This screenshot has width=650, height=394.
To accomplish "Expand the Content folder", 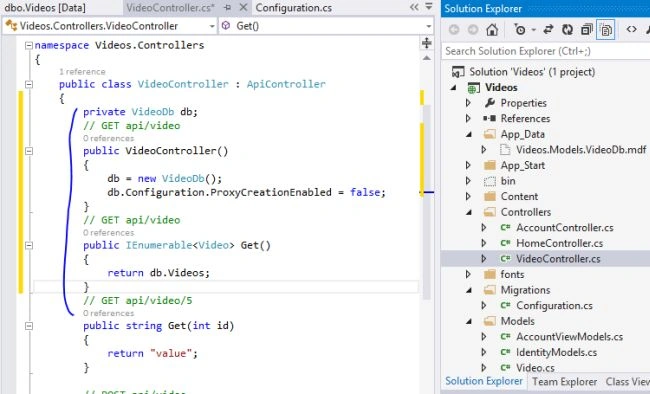I will click(x=468, y=197).
